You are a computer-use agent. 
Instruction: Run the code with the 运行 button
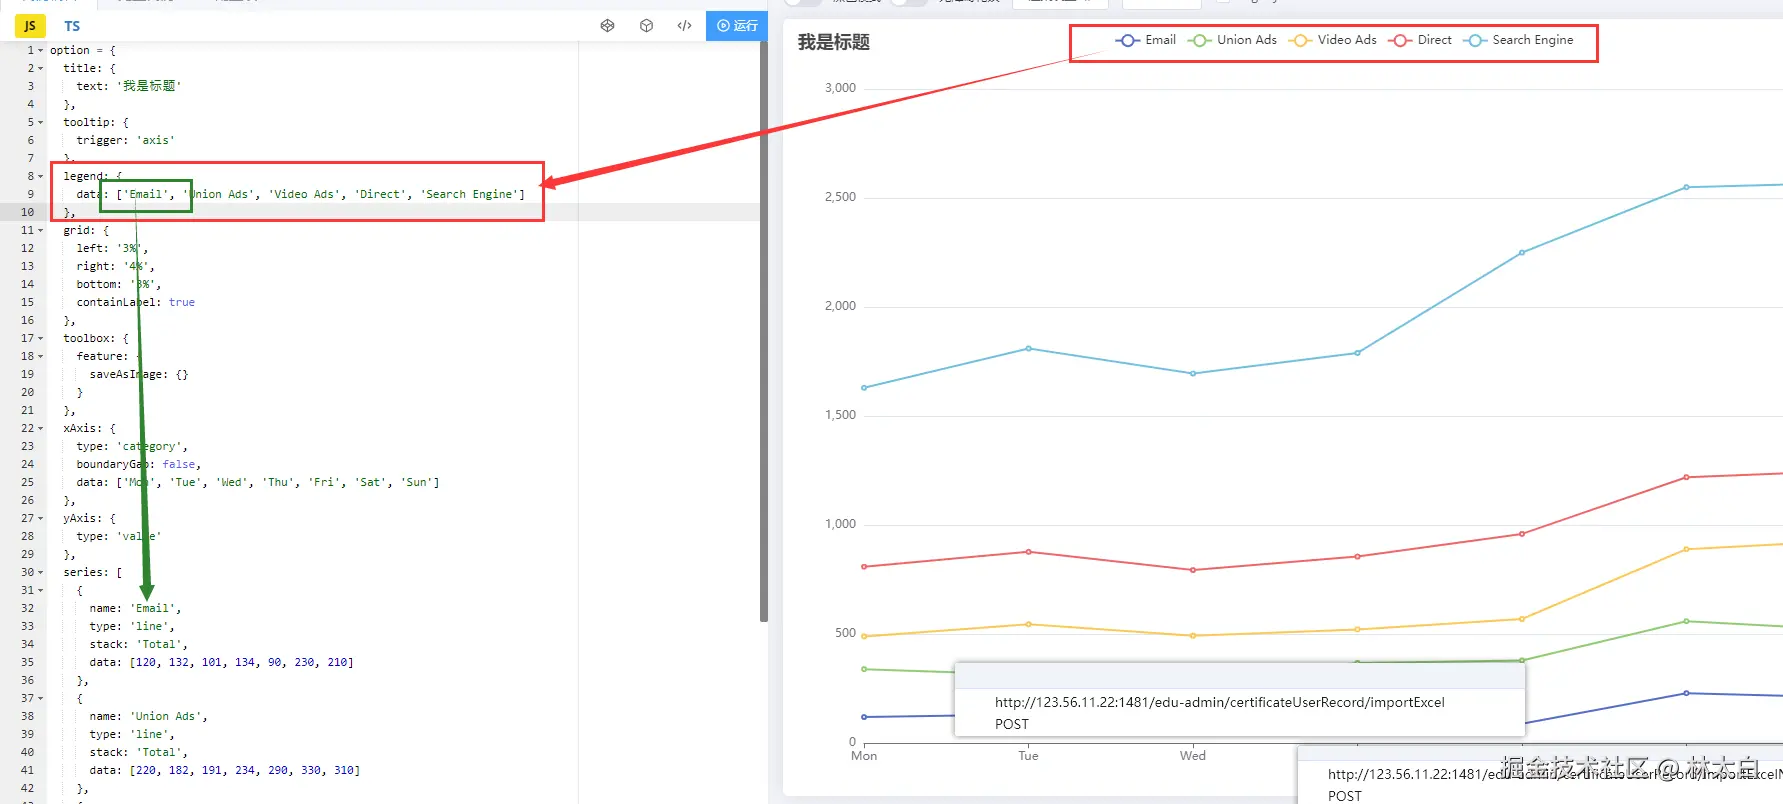coord(737,26)
